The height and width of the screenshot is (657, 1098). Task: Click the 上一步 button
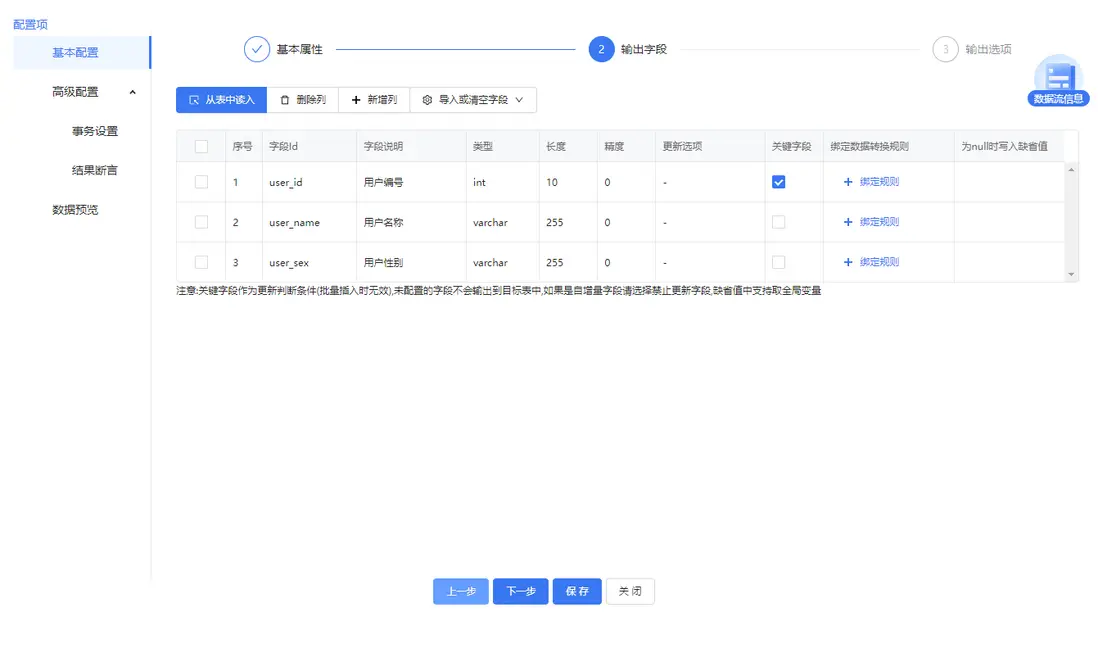[460, 591]
